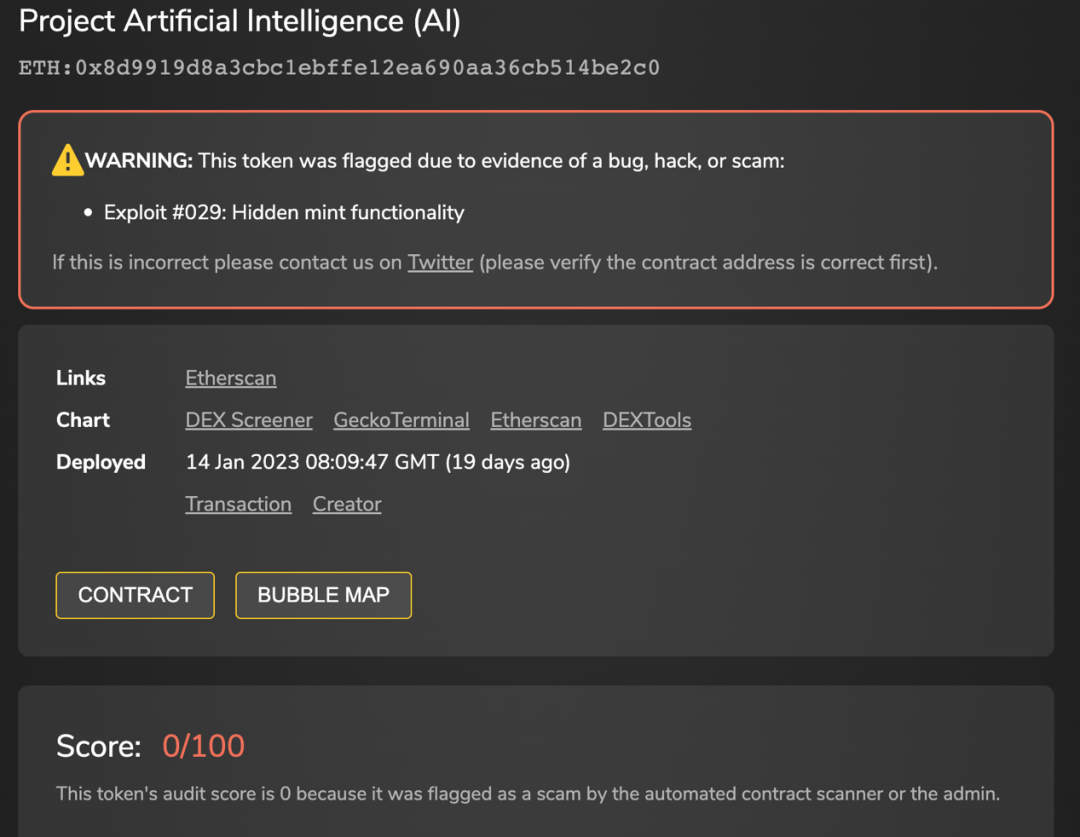Viewport: 1080px width, 837px height.
Task: Open Etherscan link in Chart row
Action: [536, 420]
